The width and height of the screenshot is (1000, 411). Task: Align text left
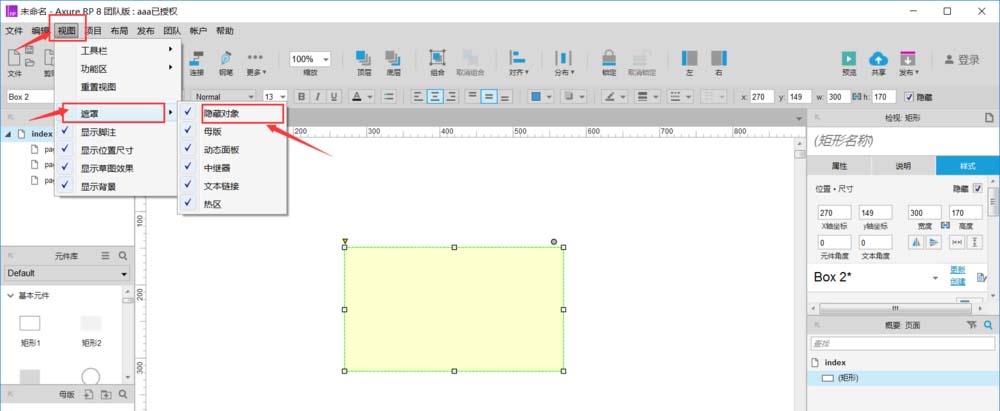point(418,96)
